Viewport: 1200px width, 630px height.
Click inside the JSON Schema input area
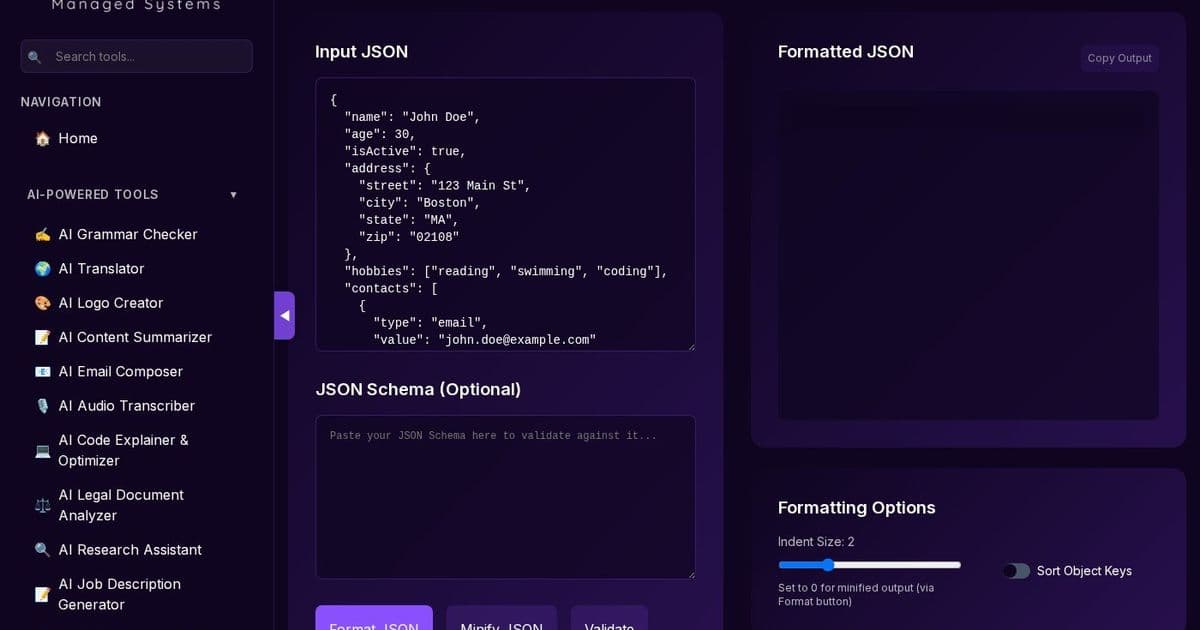click(x=505, y=495)
